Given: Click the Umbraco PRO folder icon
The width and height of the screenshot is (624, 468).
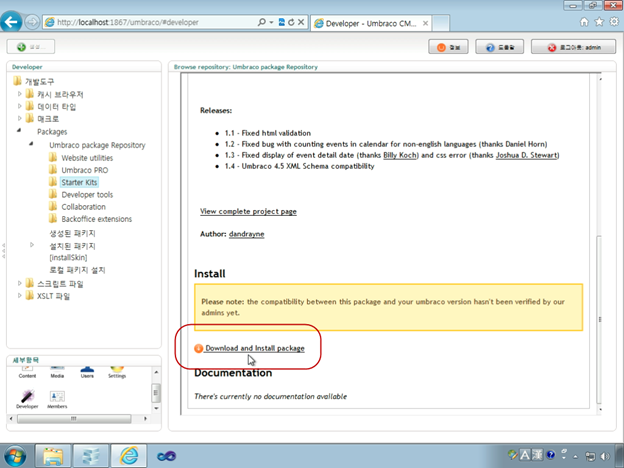Looking at the screenshot, I should click(53, 170).
